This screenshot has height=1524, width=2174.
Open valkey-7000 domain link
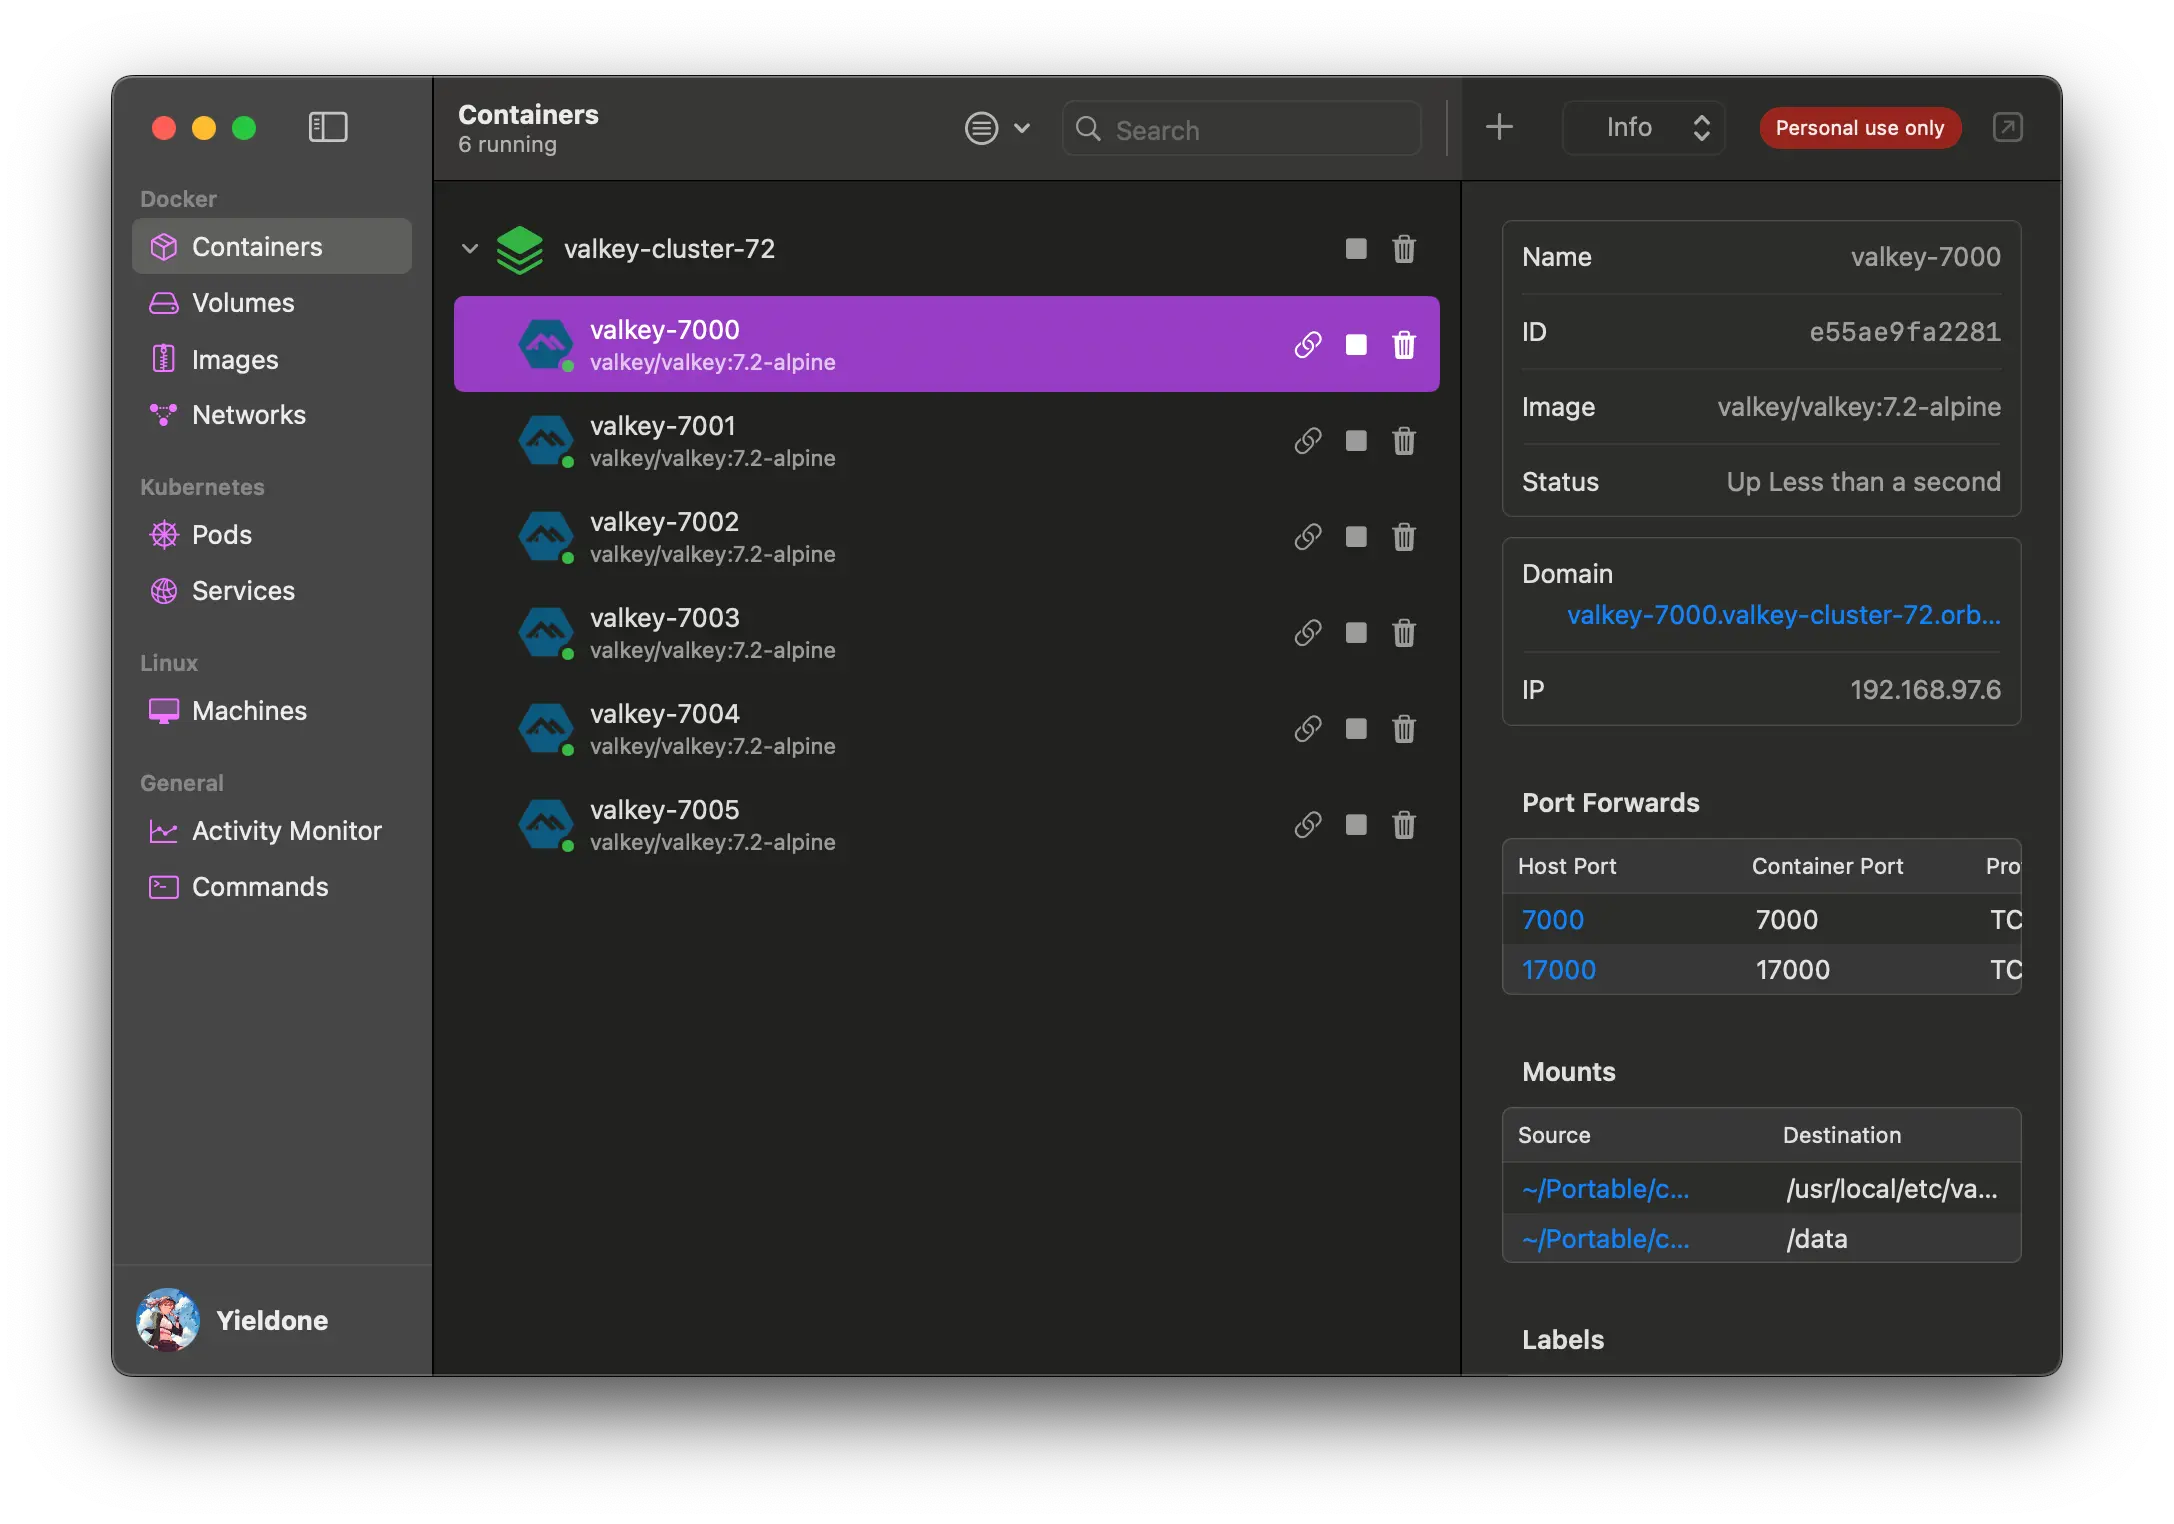[x=1782, y=615]
